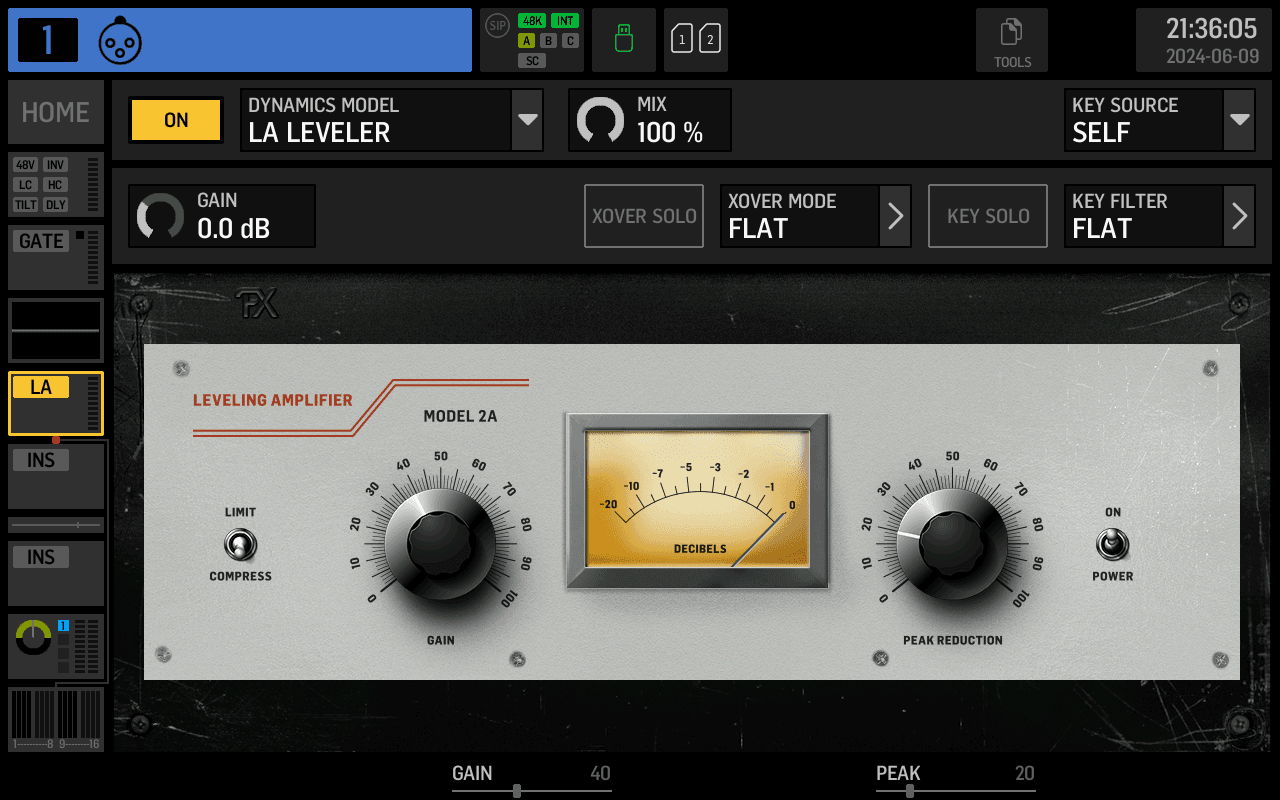
Task: Open the bus sends meter block
Action: coord(56,719)
